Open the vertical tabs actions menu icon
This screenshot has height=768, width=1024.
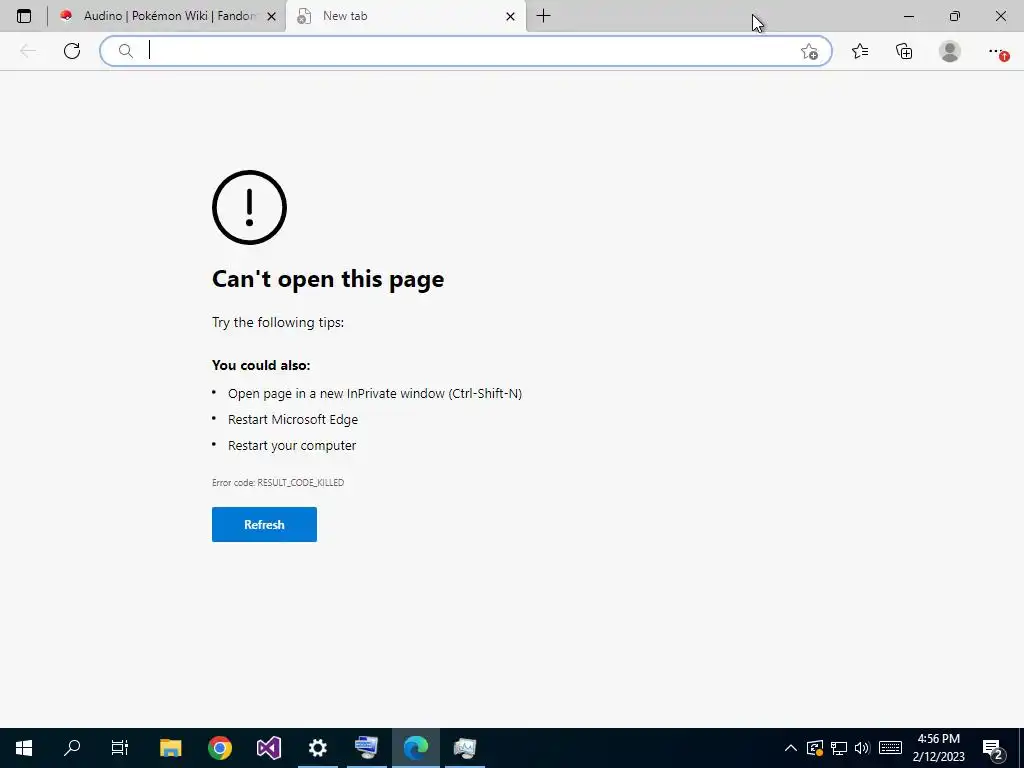point(24,16)
